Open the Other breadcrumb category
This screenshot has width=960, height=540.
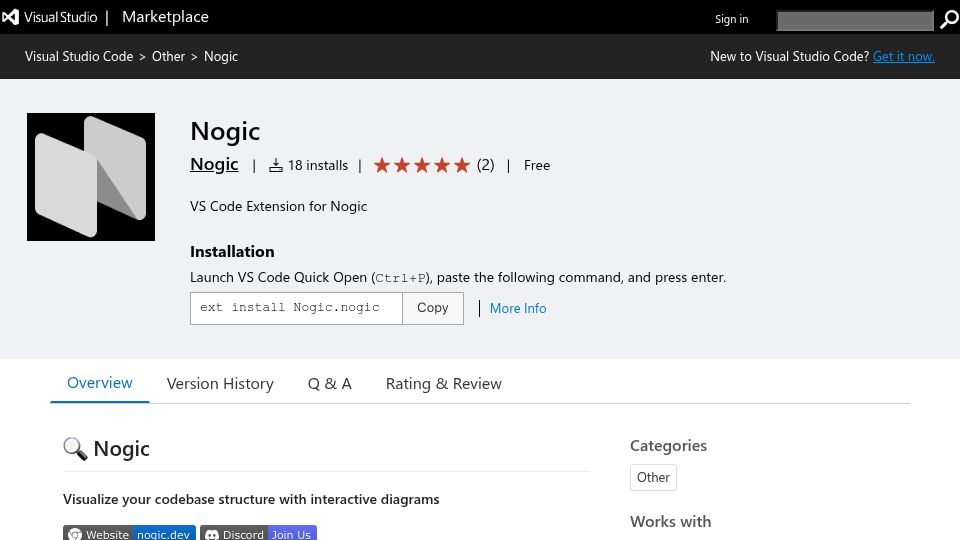(x=168, y=56)
